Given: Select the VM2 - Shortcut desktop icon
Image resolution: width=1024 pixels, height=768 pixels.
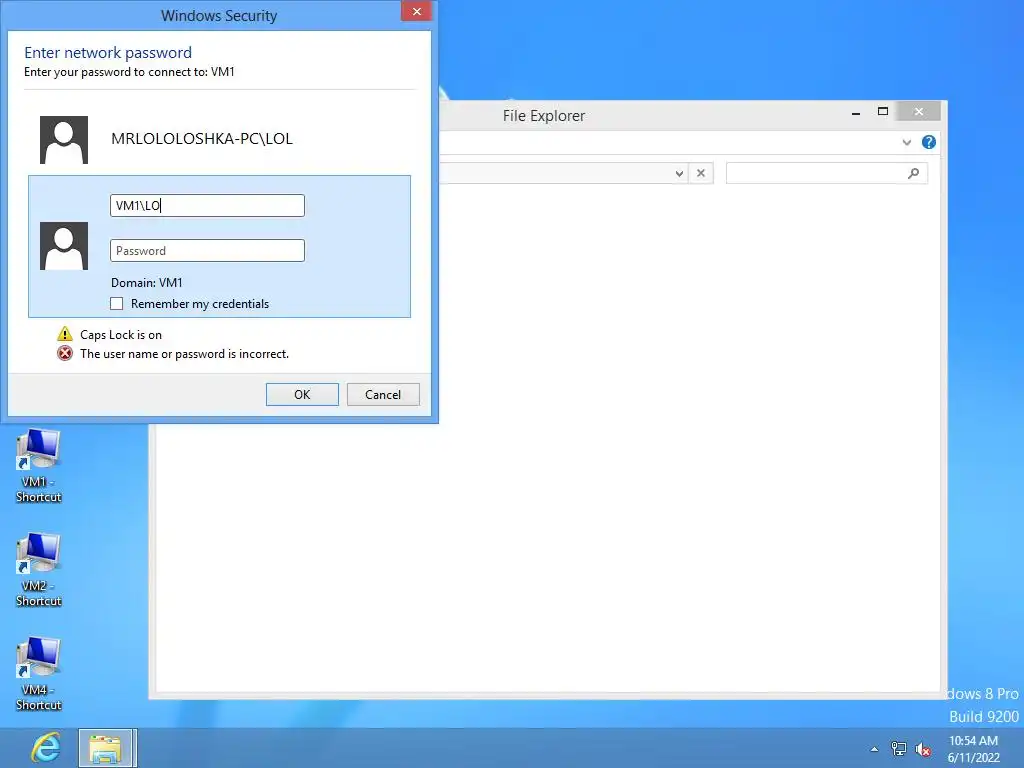Looking at the screenshot, I should [x=39, y=570].
